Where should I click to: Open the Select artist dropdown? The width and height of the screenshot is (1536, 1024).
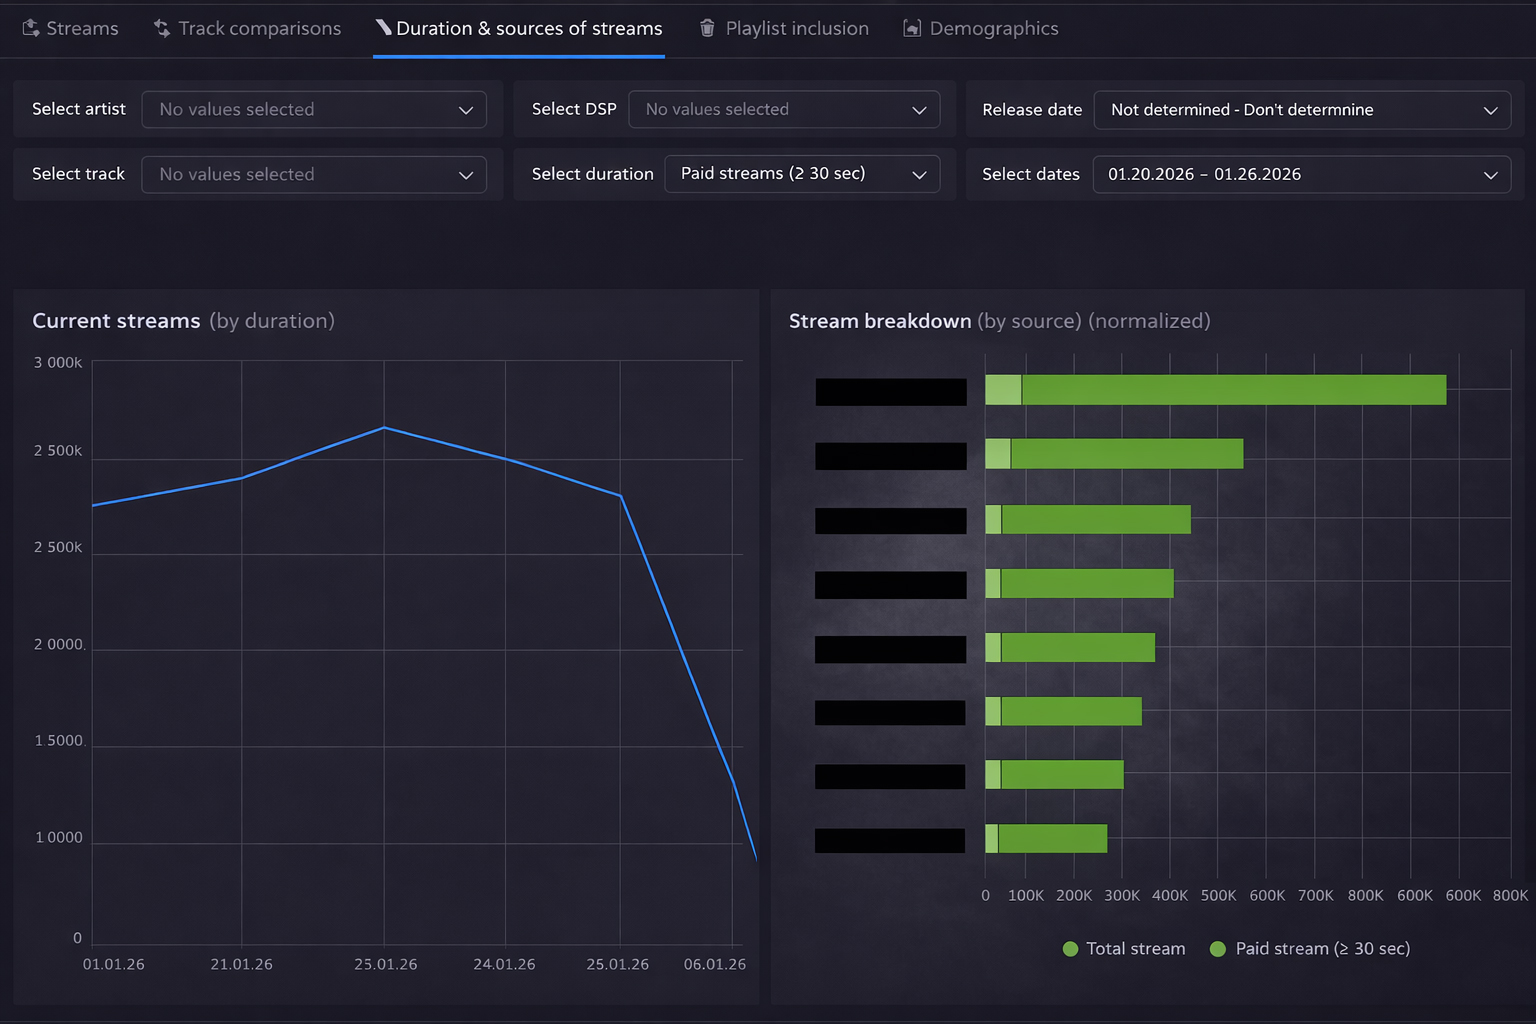(314, 109)
